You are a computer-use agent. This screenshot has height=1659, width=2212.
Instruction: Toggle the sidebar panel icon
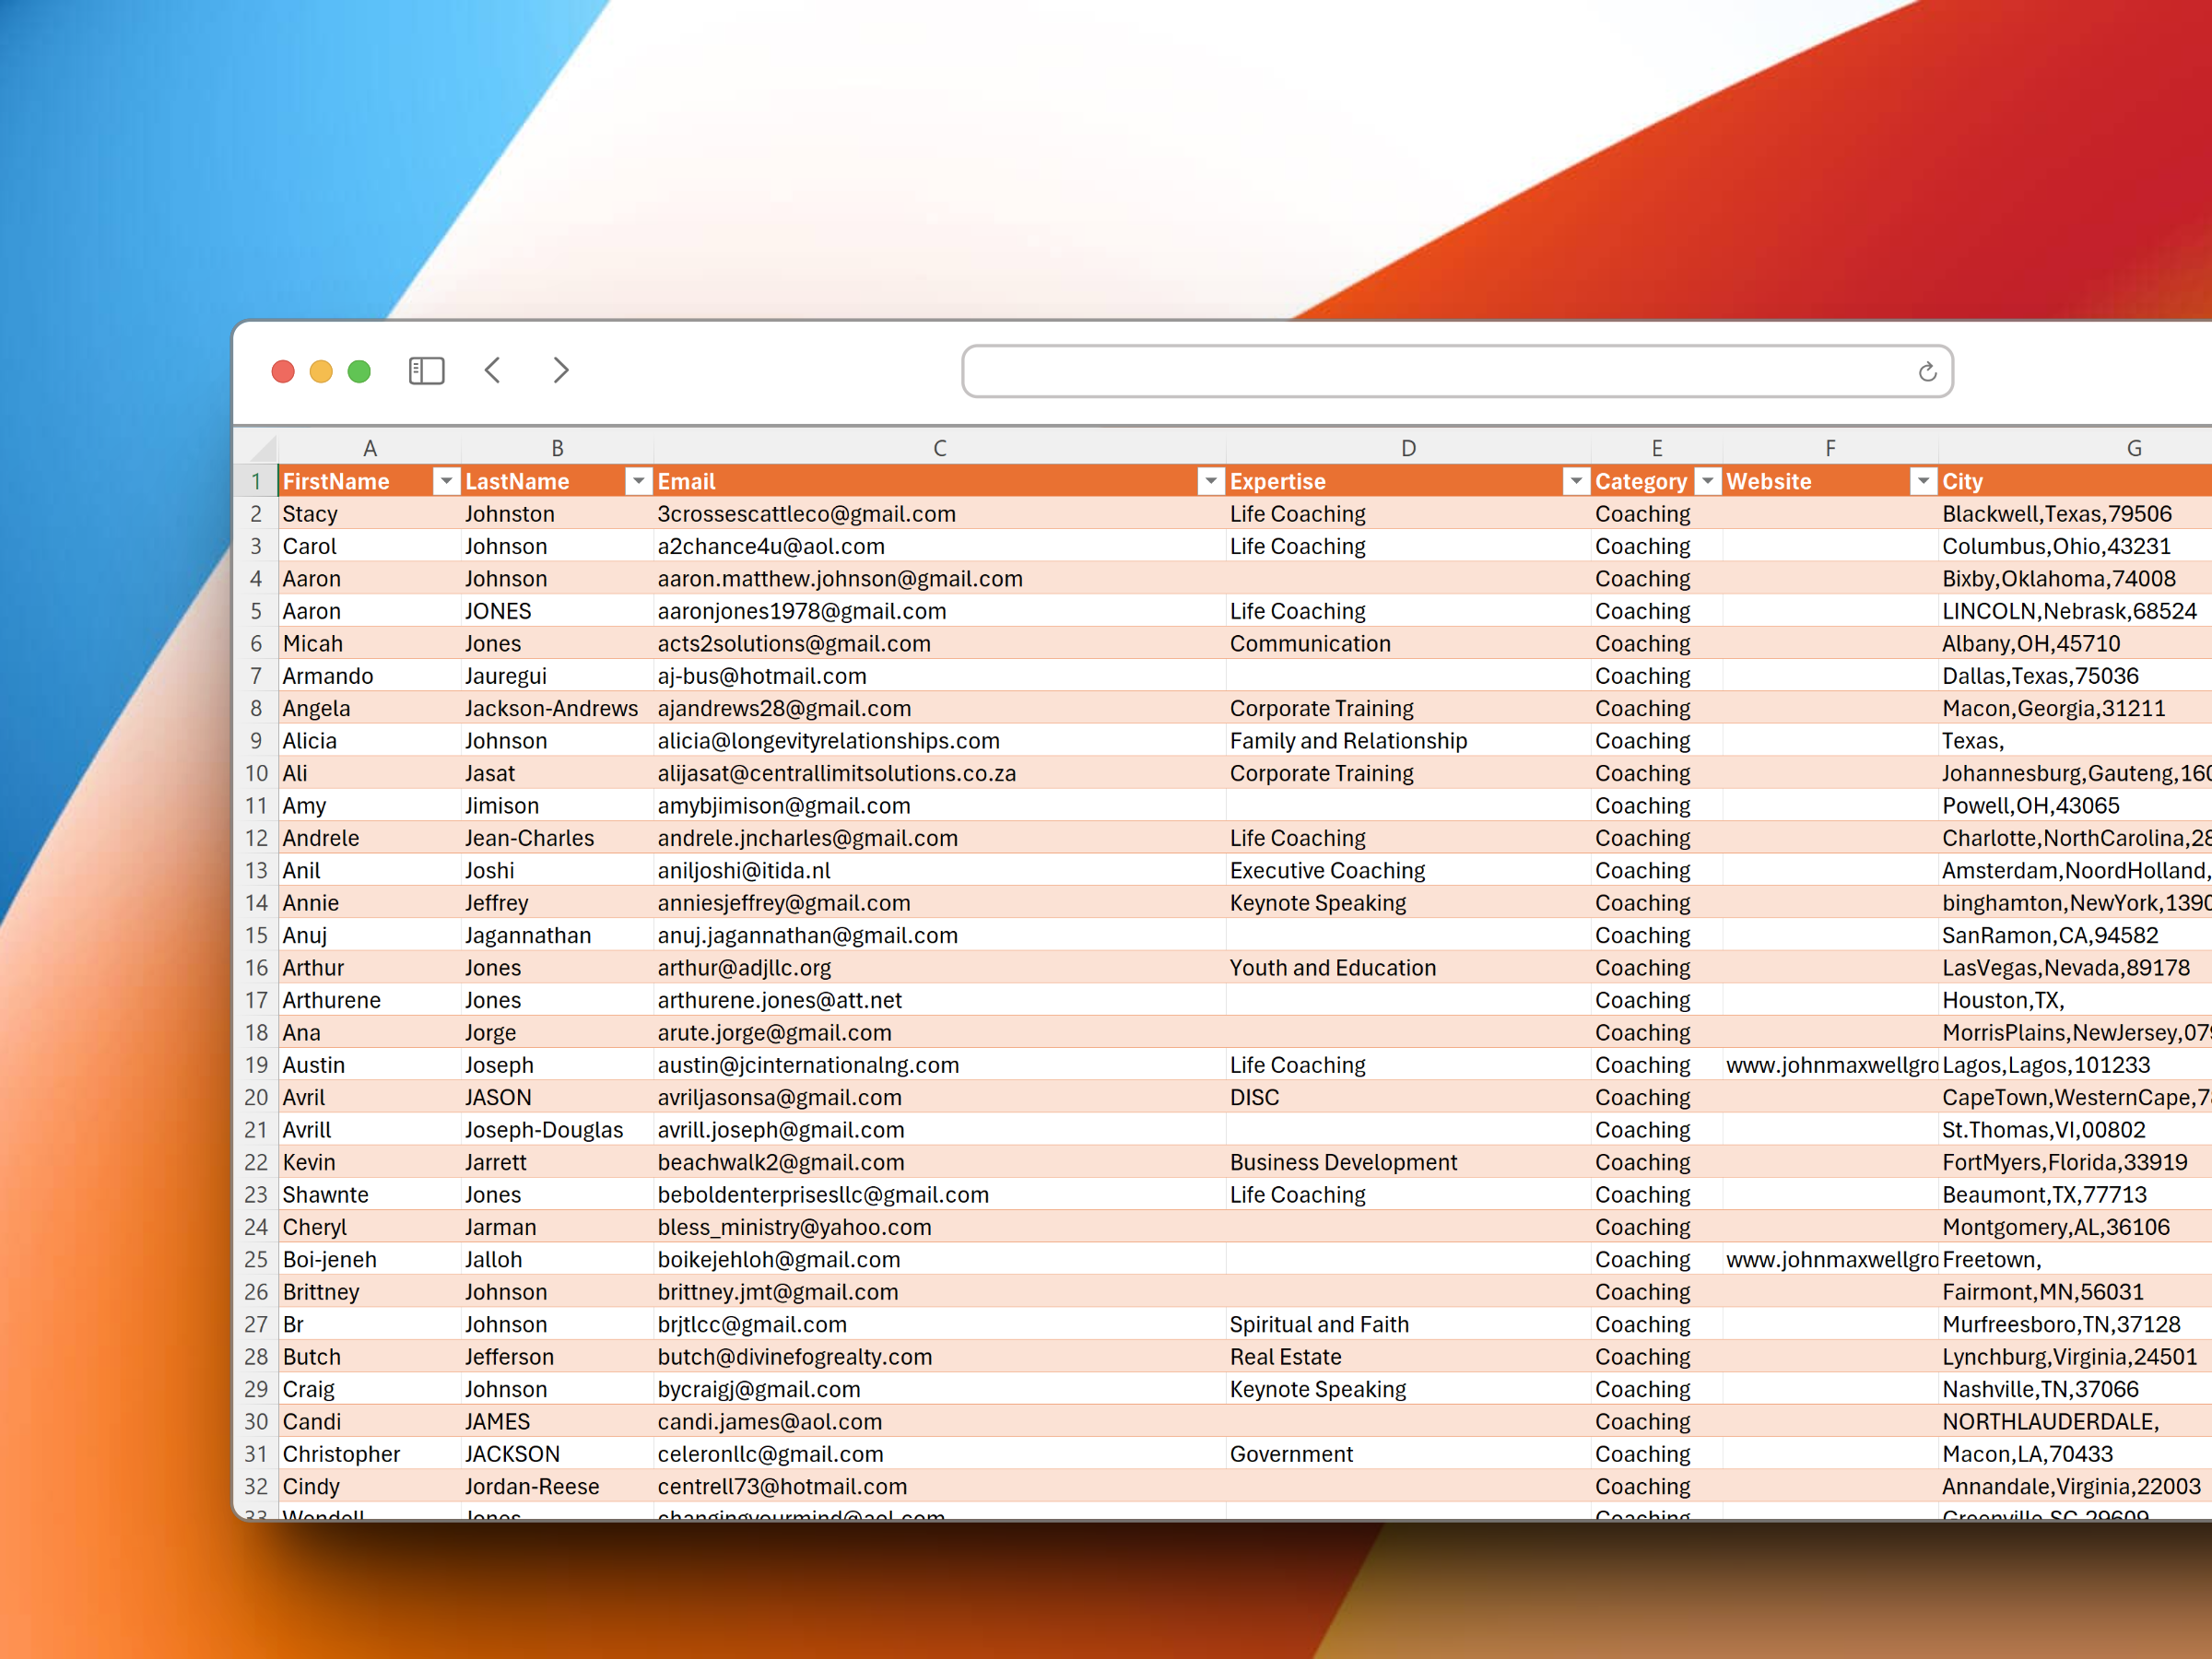[426, 371]
